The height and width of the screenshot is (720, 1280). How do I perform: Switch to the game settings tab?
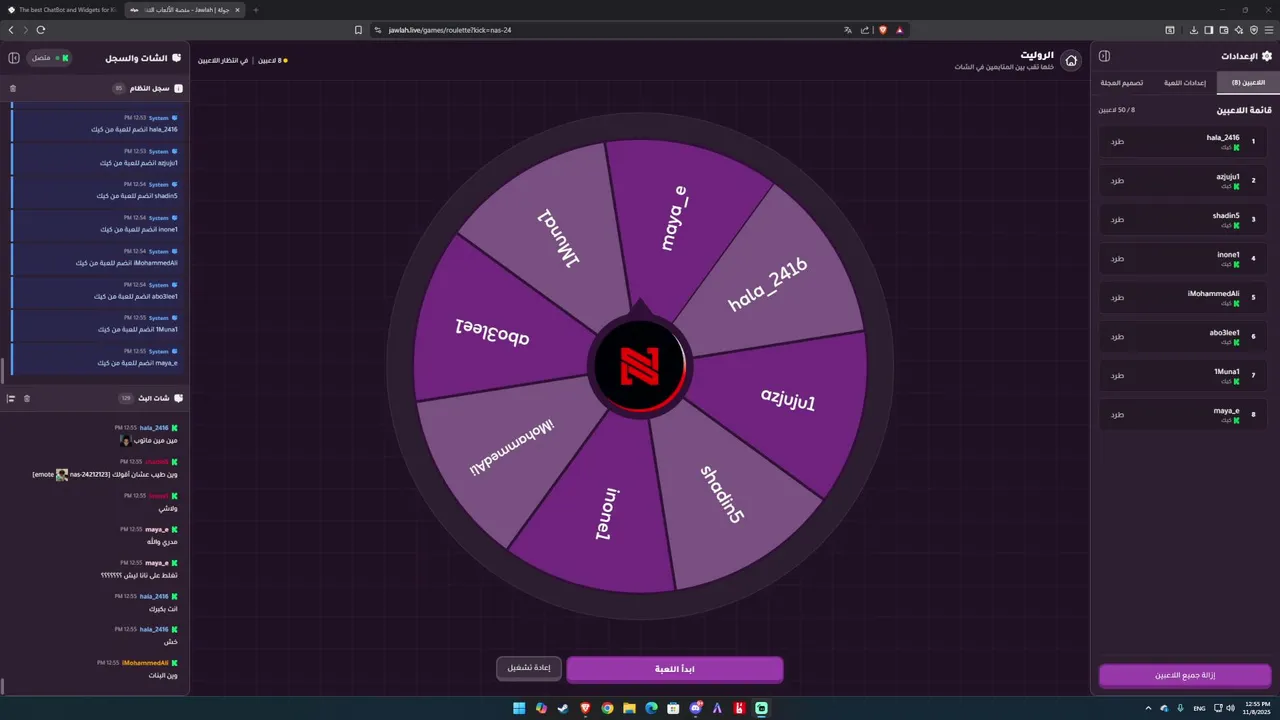(x=1185, y=83)
